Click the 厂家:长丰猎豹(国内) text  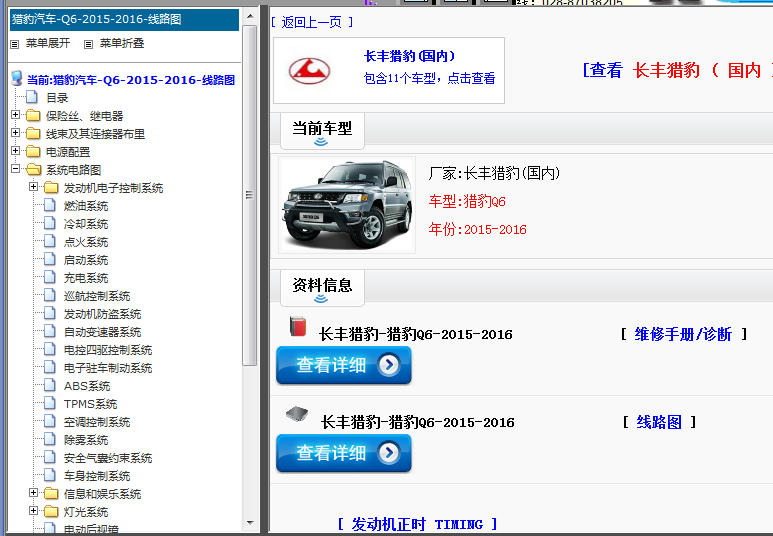click(x=494, y=173)
